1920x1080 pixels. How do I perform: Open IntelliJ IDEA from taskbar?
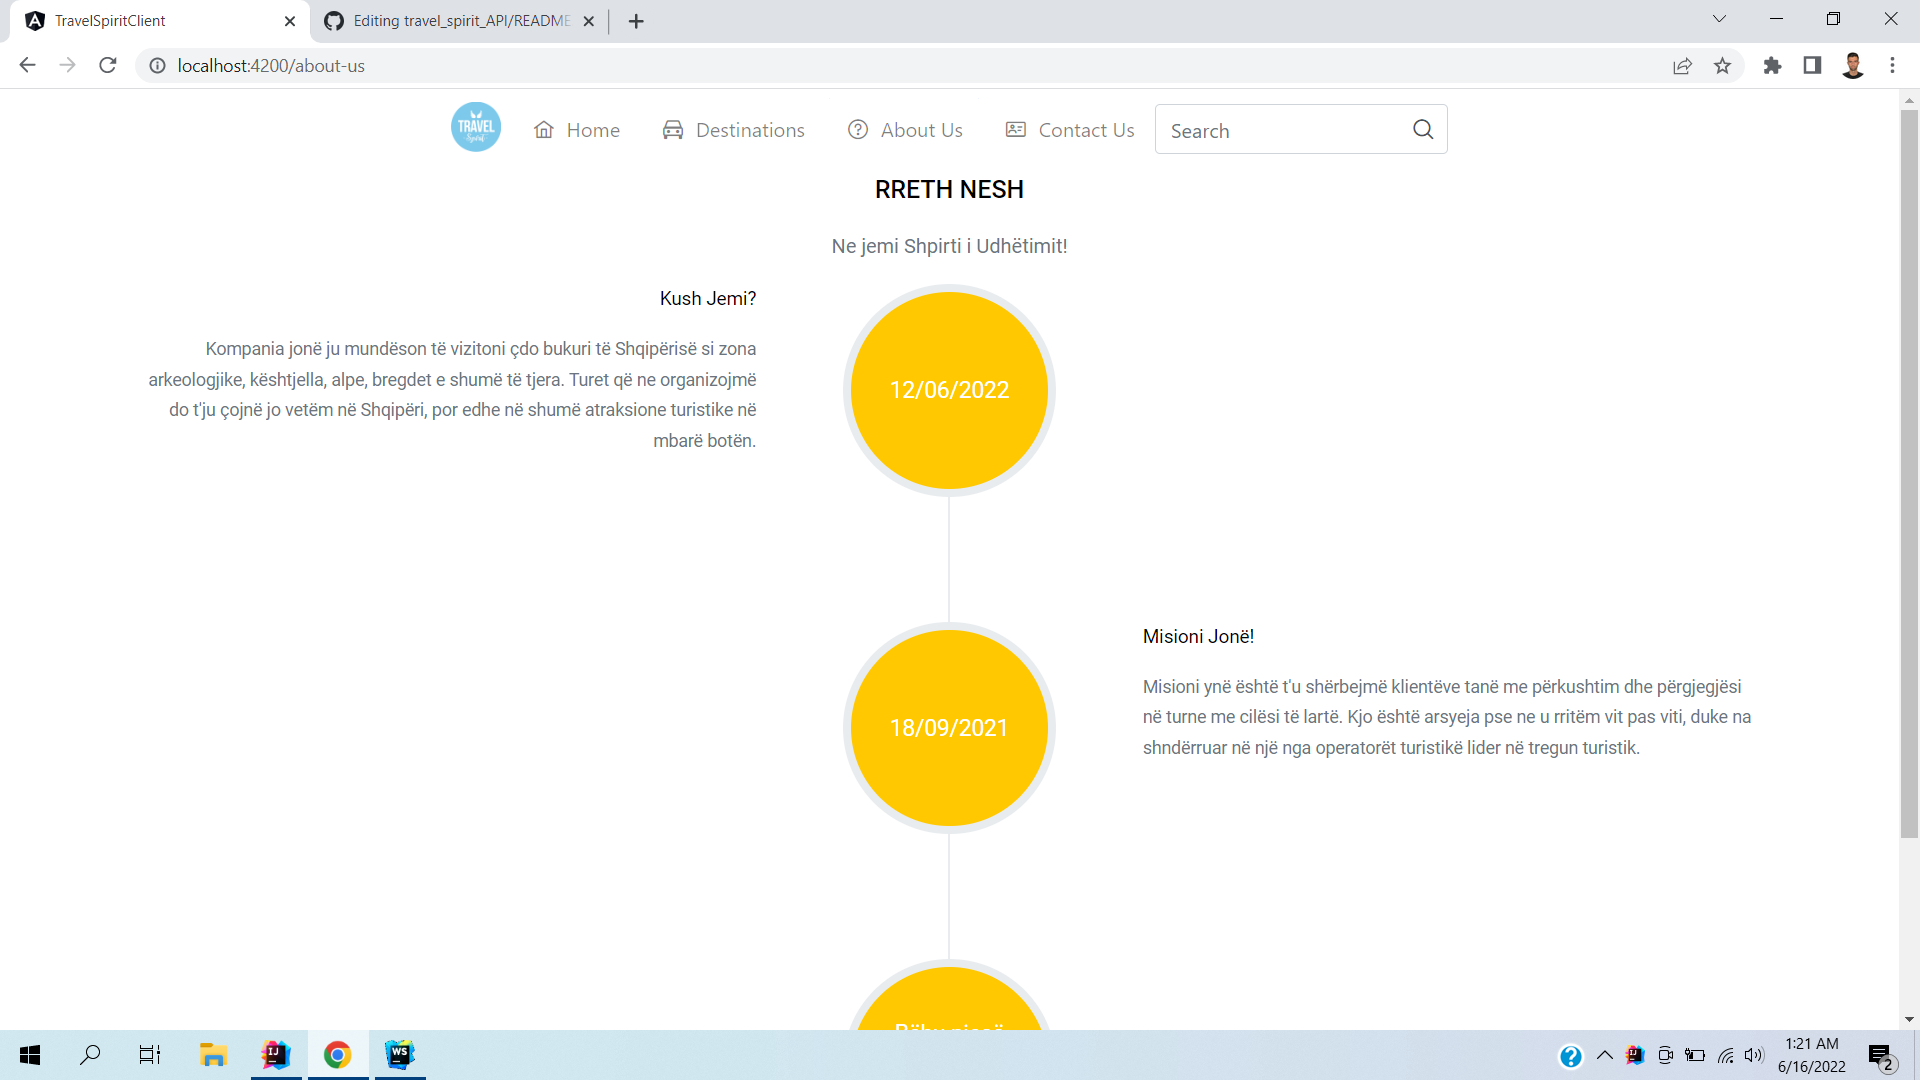pos(275,1055)
